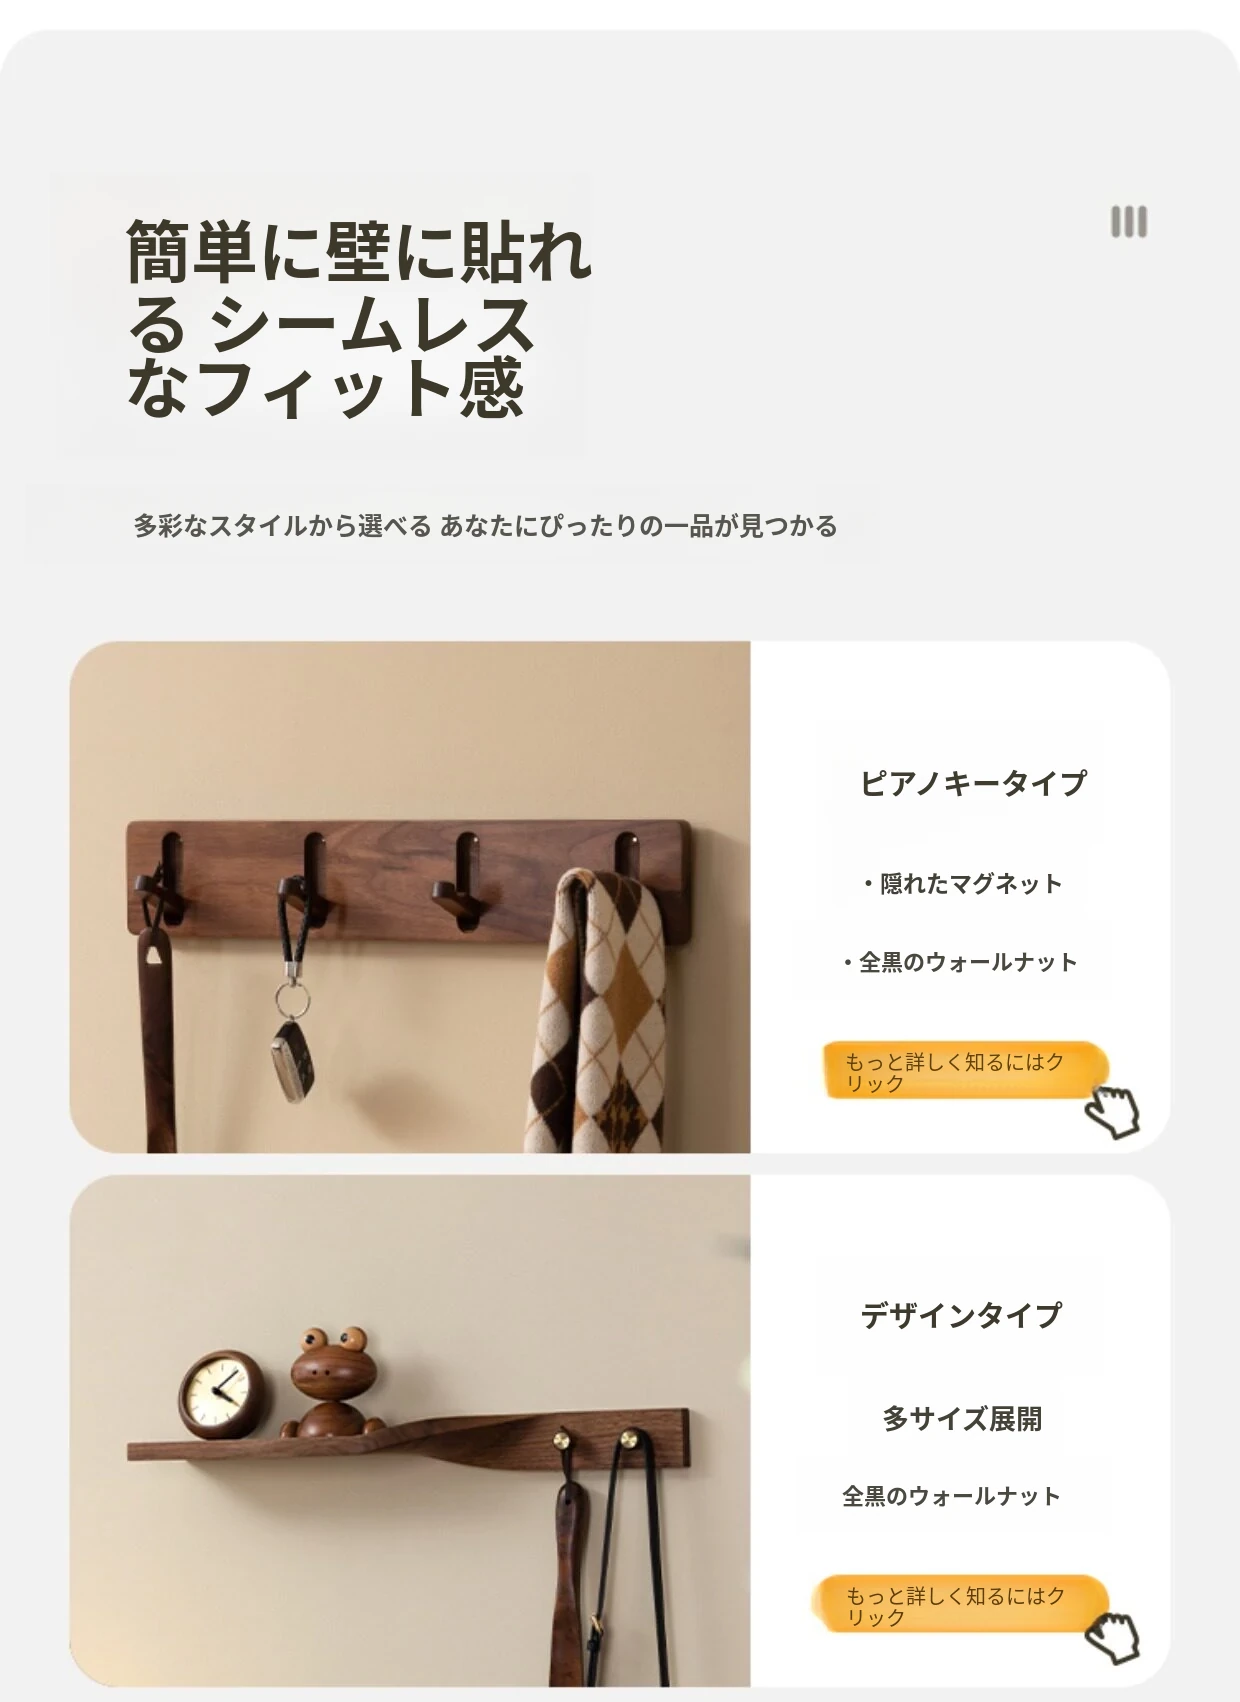Click the 多サイズ展開 label

962,1419
